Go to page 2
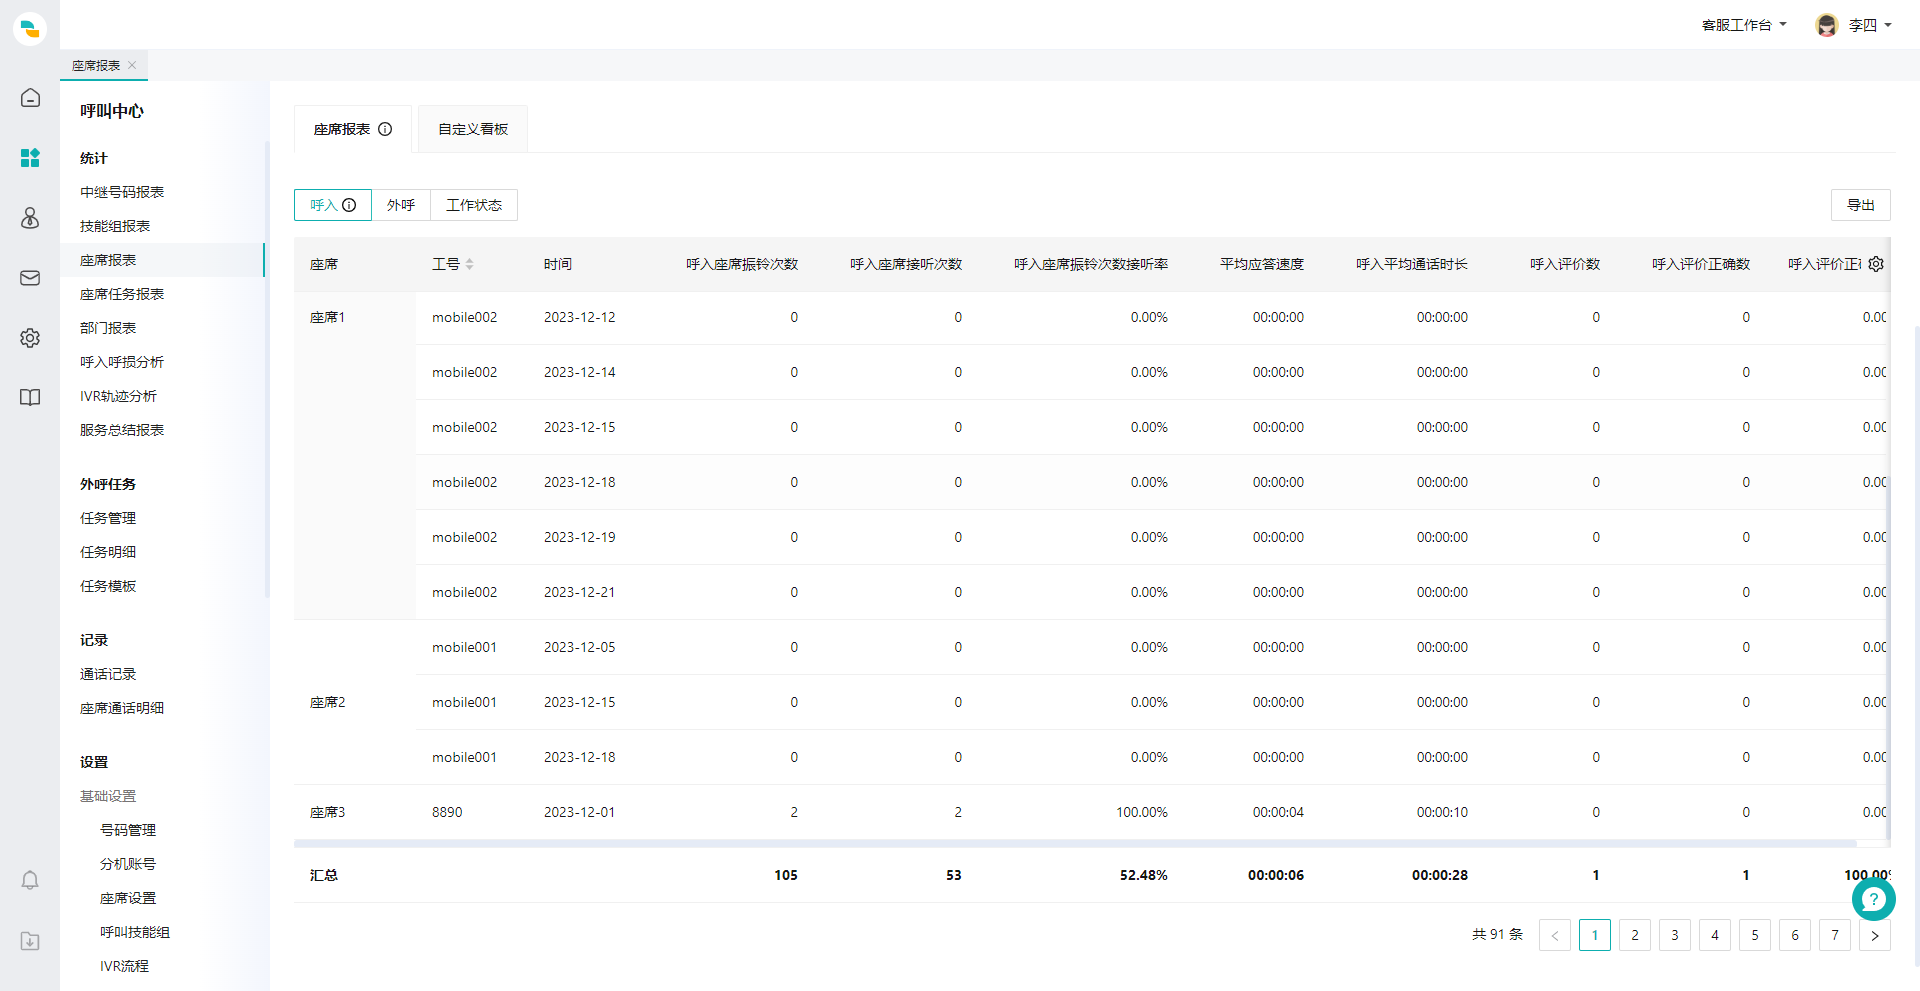 [1635, 935]
